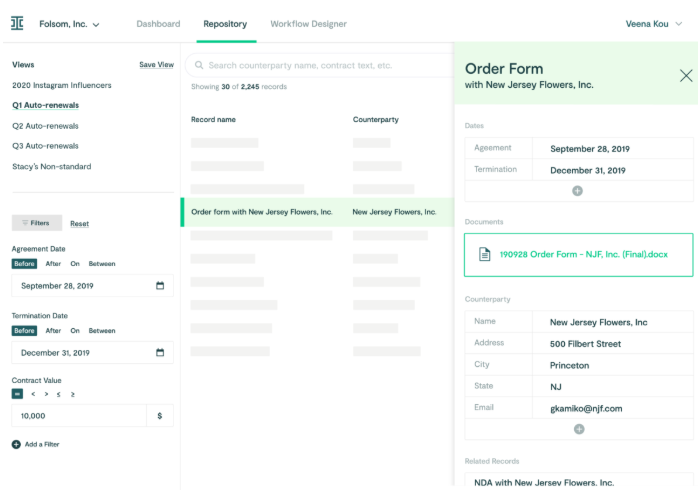Image resolution: width=698 pixels, height=495 pixels.
Task: Click the Save View link
Action: (x=156, y=65)
